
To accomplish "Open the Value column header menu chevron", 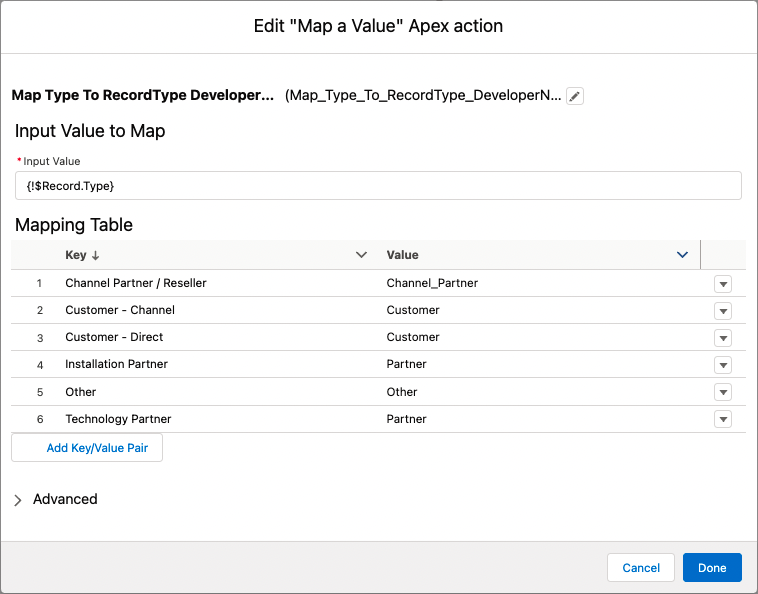I will 683,255.
